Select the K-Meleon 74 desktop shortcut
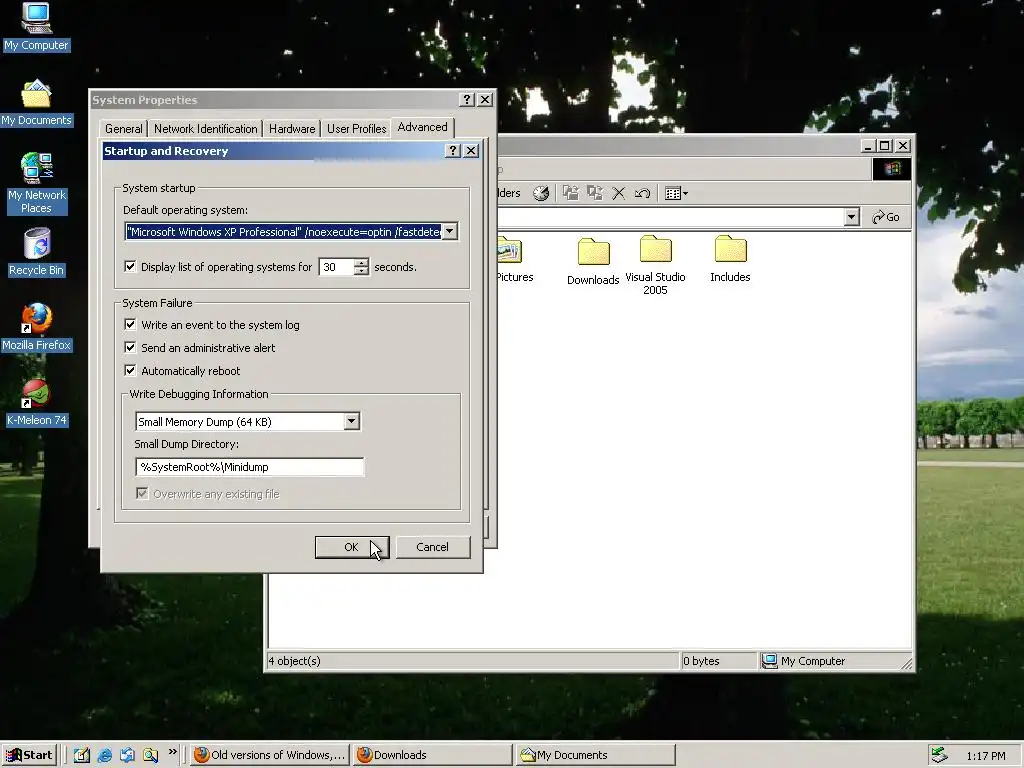The height and width of the screenshot is (768, 1024). point(36,402)
